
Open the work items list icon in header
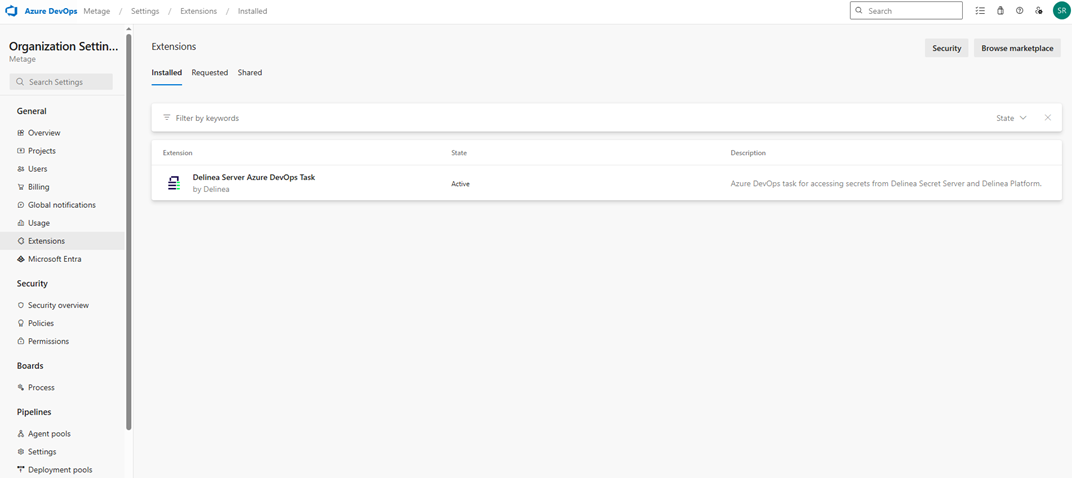(980, 11)
